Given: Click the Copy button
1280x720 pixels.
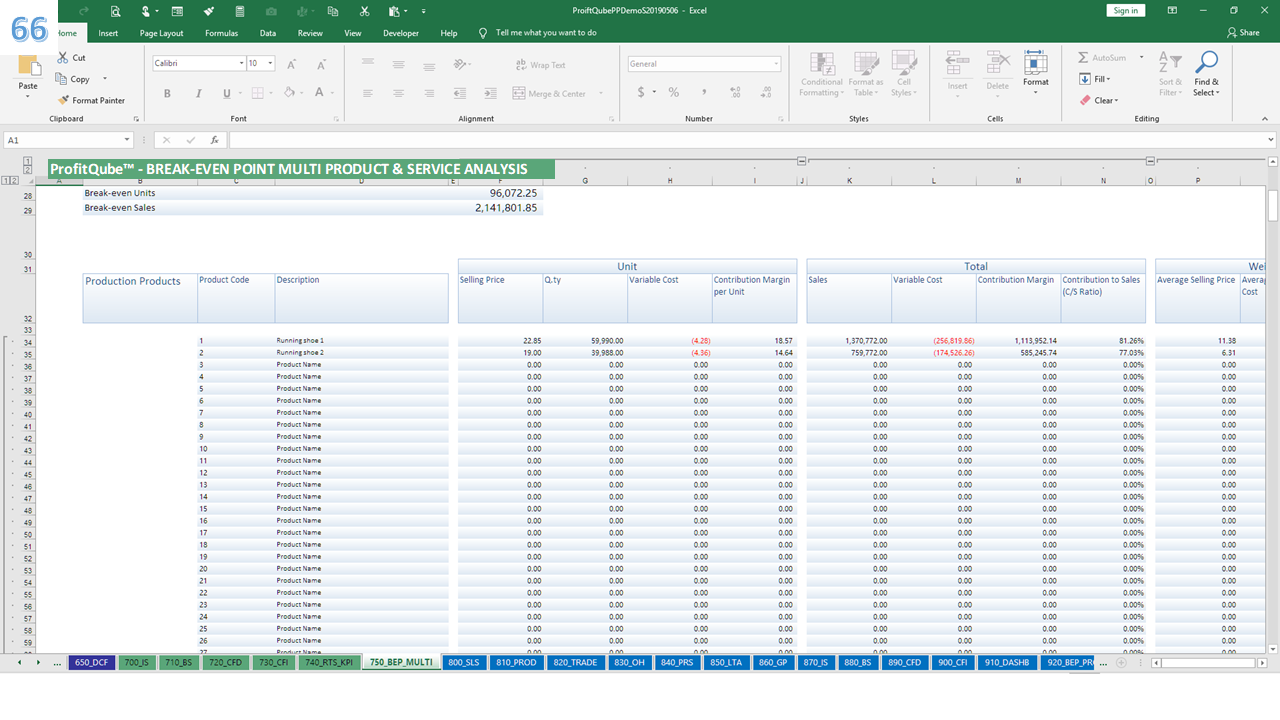Looking at the screenshot, I should click(73, 79).
